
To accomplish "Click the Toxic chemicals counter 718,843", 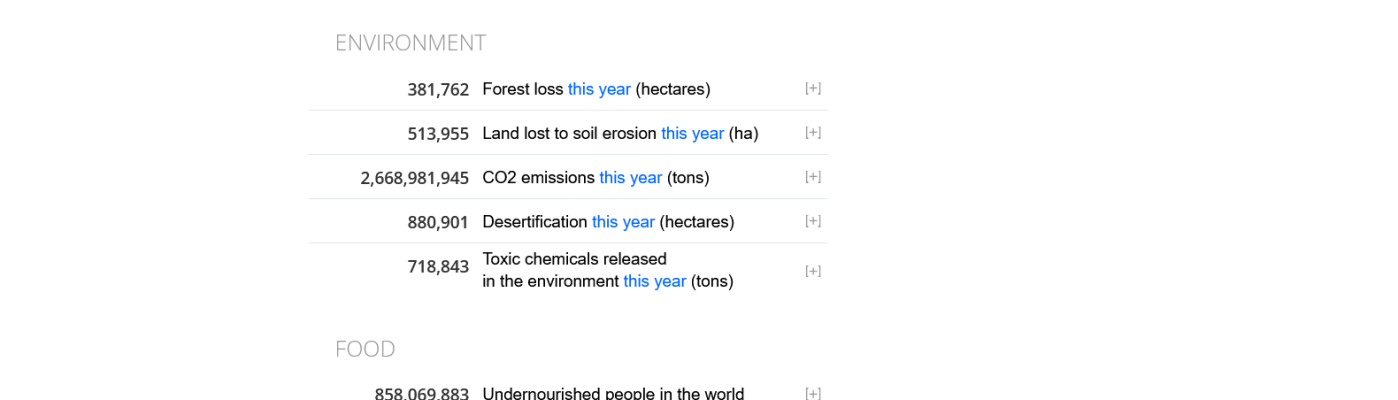I will coord(438,266).
